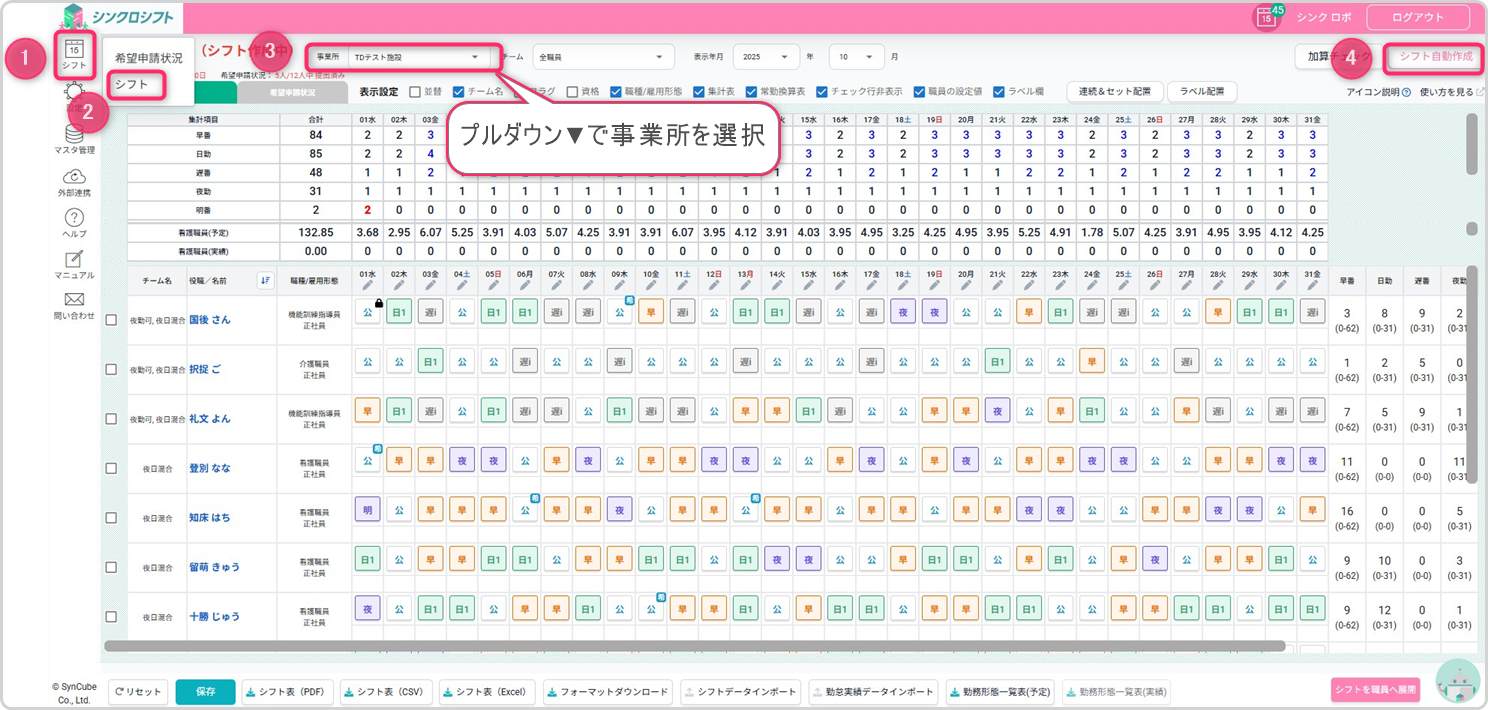Viewport: 1488px width, 710px height.
Task: Click the sort icon beside 役職／名前
Action: point(265,281)
